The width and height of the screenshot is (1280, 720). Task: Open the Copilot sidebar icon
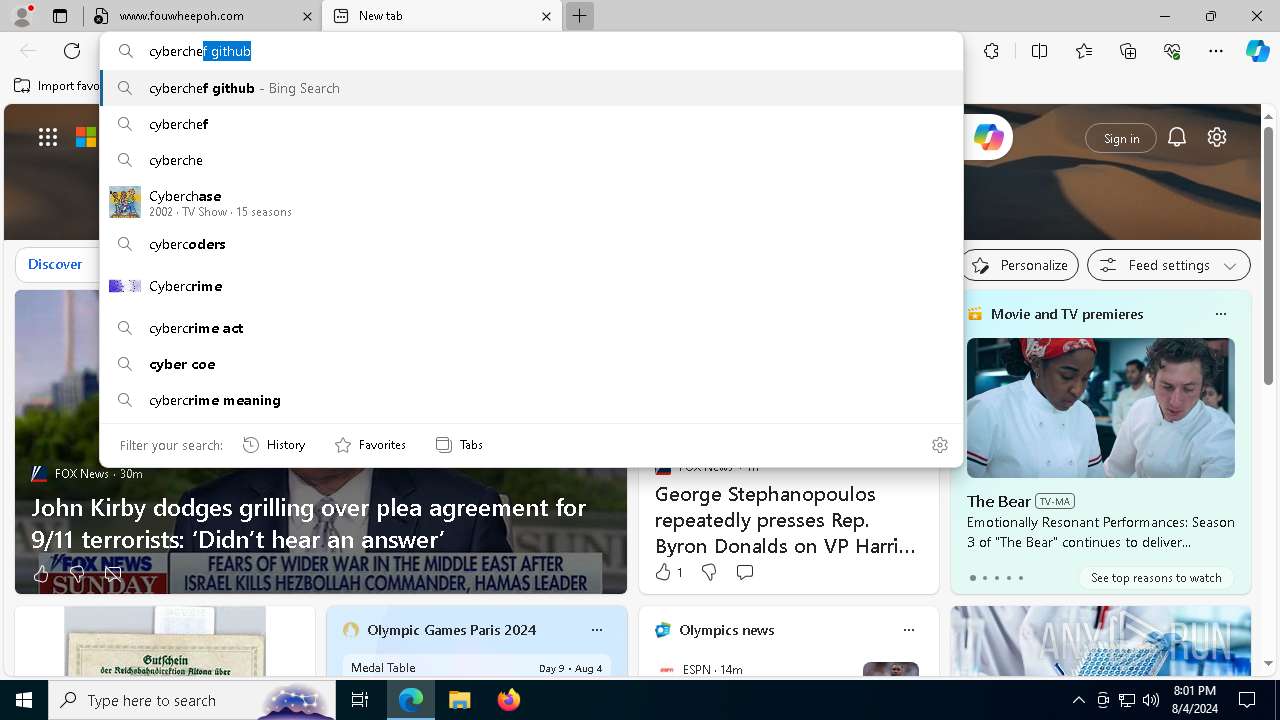click(x=1257, y=51)
